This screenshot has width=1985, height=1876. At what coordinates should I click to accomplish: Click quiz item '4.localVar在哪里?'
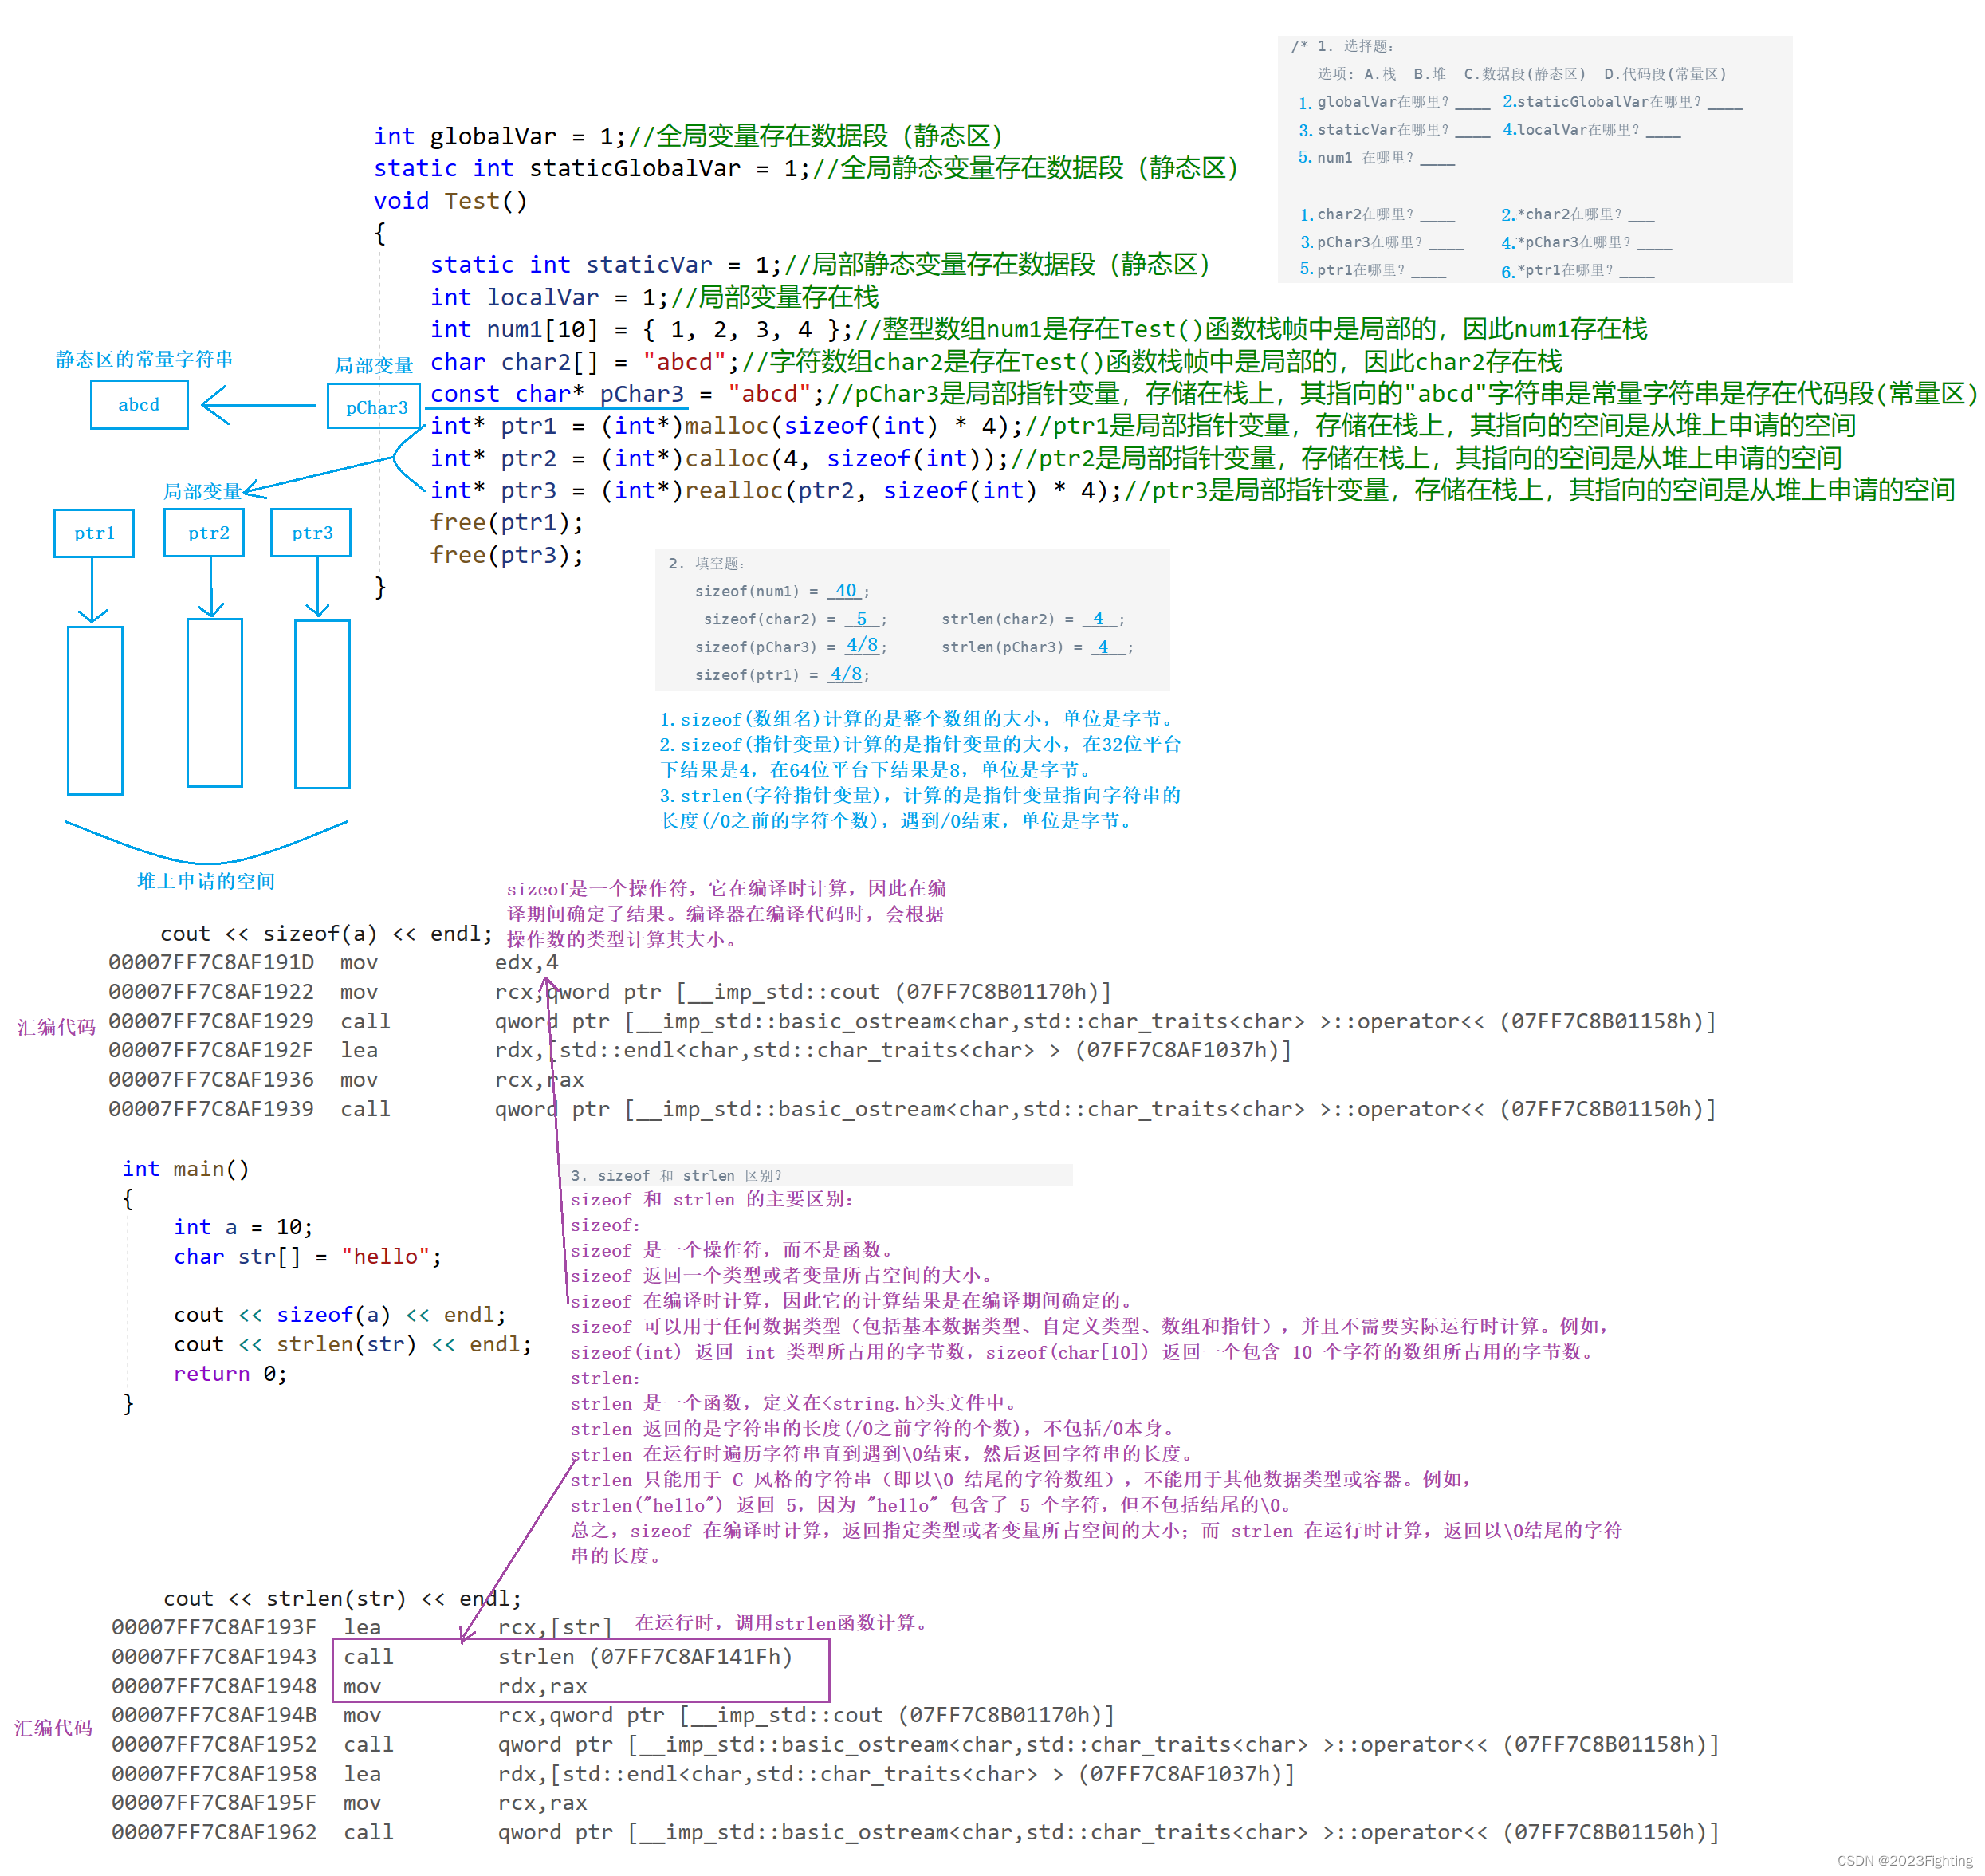click(x=1591, y=130)
